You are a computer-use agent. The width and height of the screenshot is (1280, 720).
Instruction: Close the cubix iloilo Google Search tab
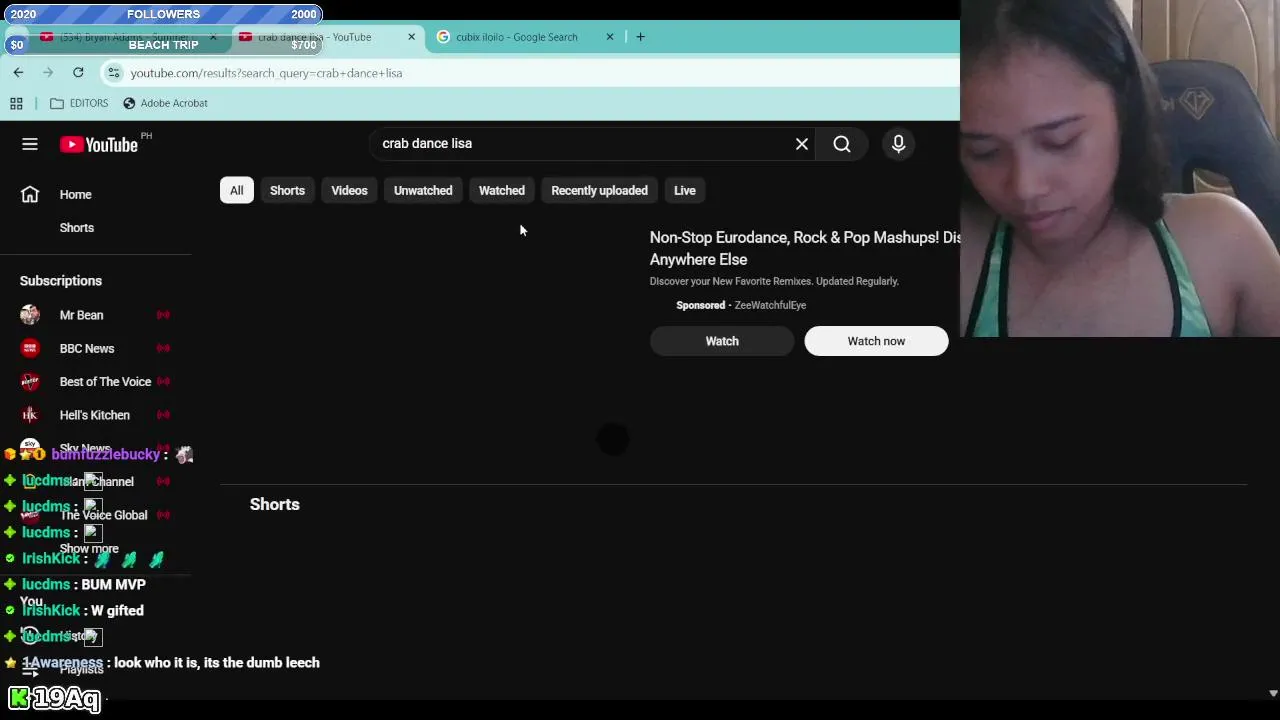(609, 37)
